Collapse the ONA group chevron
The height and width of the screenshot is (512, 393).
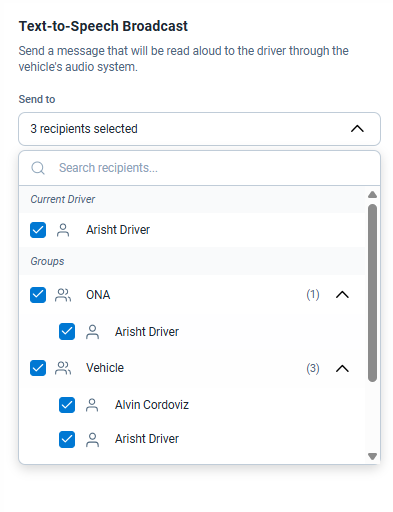click(x=342, y=295)
